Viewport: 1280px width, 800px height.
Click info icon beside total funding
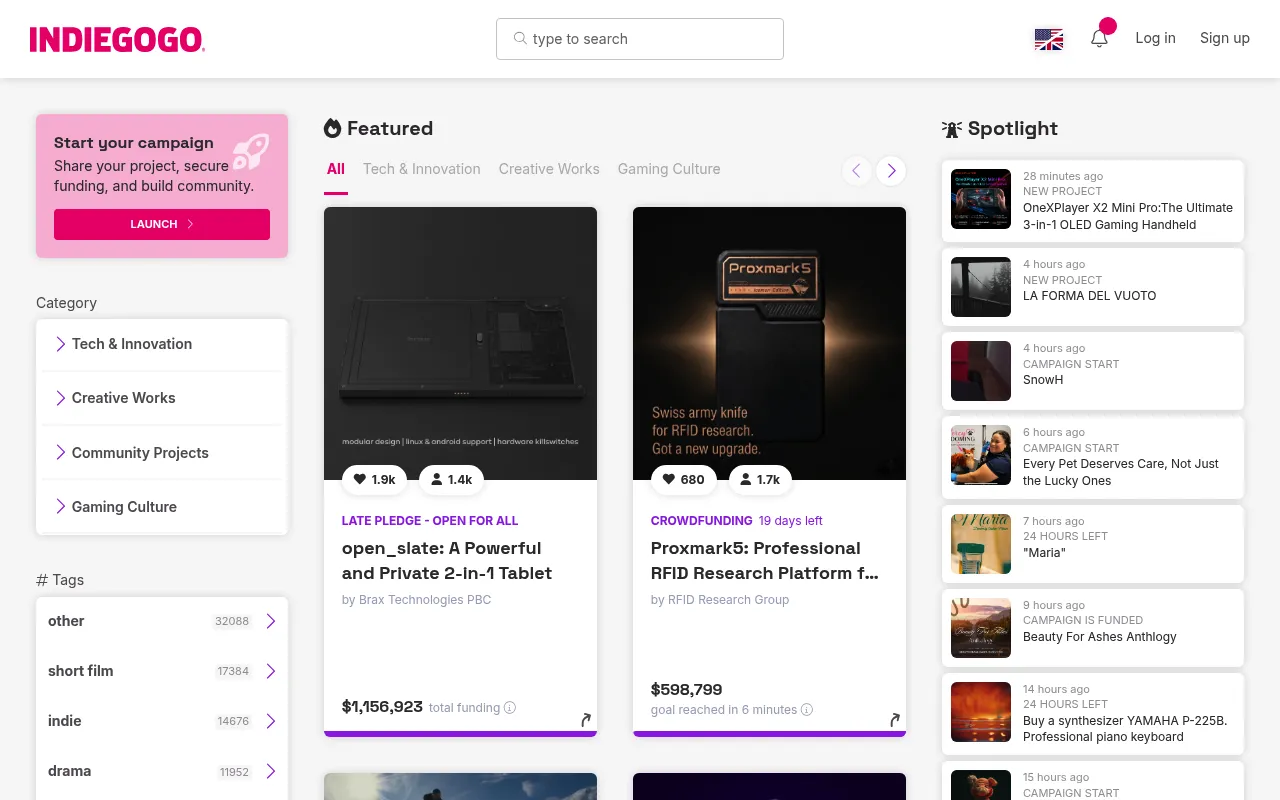(510, 708)
